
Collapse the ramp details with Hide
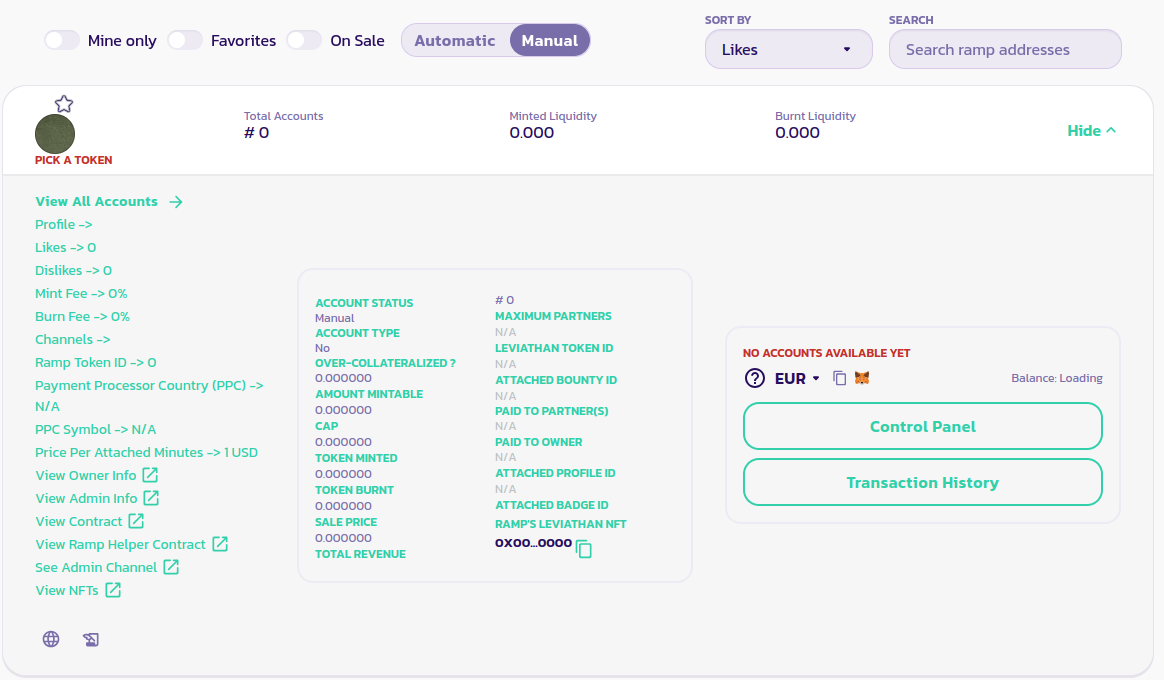click(1091, 131)
